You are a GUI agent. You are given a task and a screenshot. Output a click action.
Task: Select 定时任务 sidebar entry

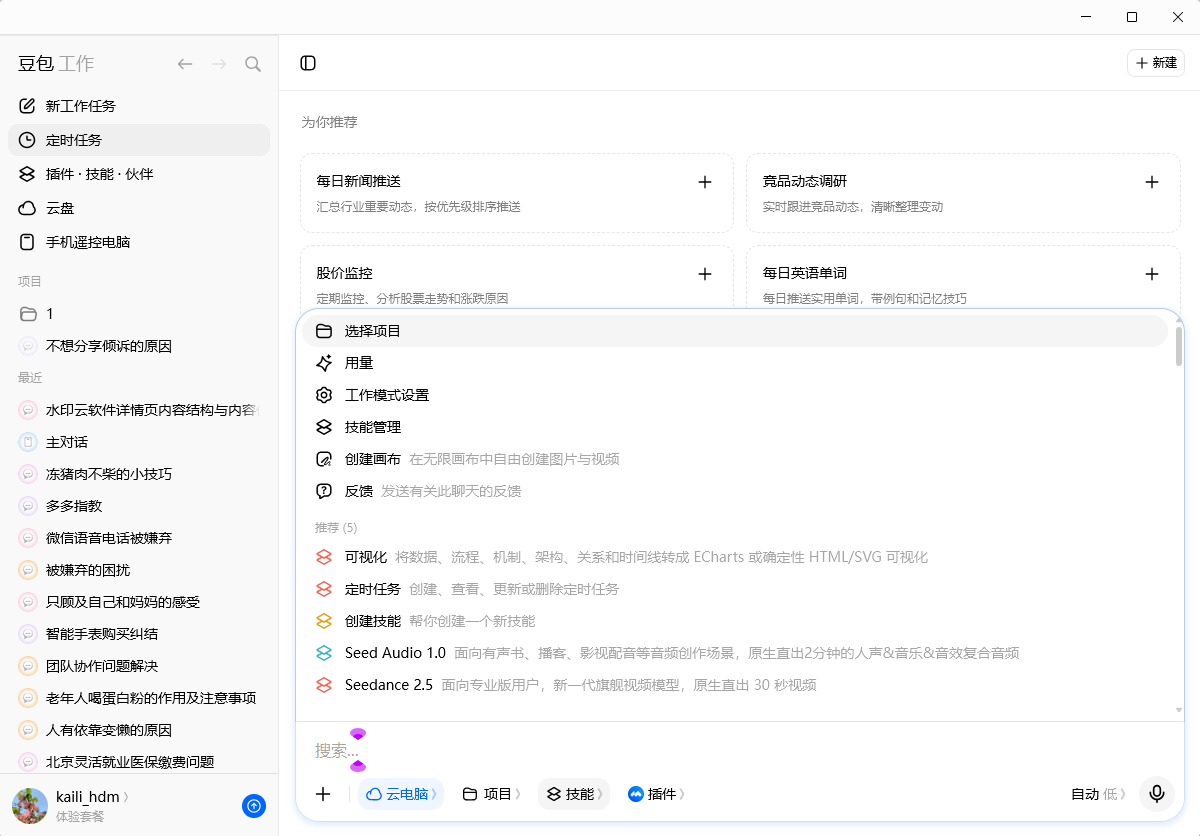[x=139, y=140]
